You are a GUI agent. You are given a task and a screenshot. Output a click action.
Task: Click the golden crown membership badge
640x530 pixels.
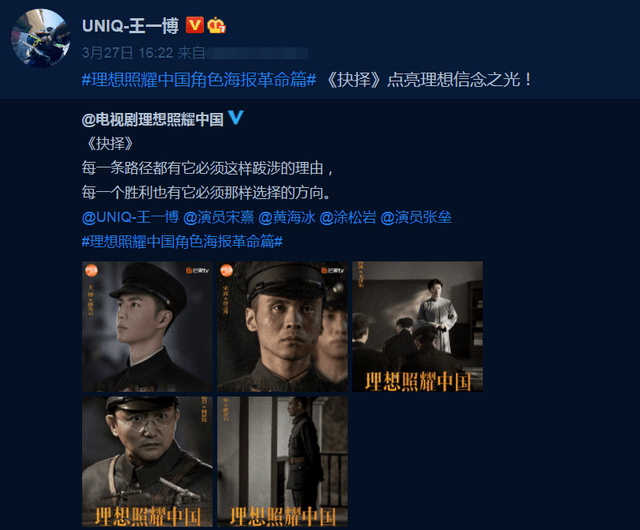(216, 26)
